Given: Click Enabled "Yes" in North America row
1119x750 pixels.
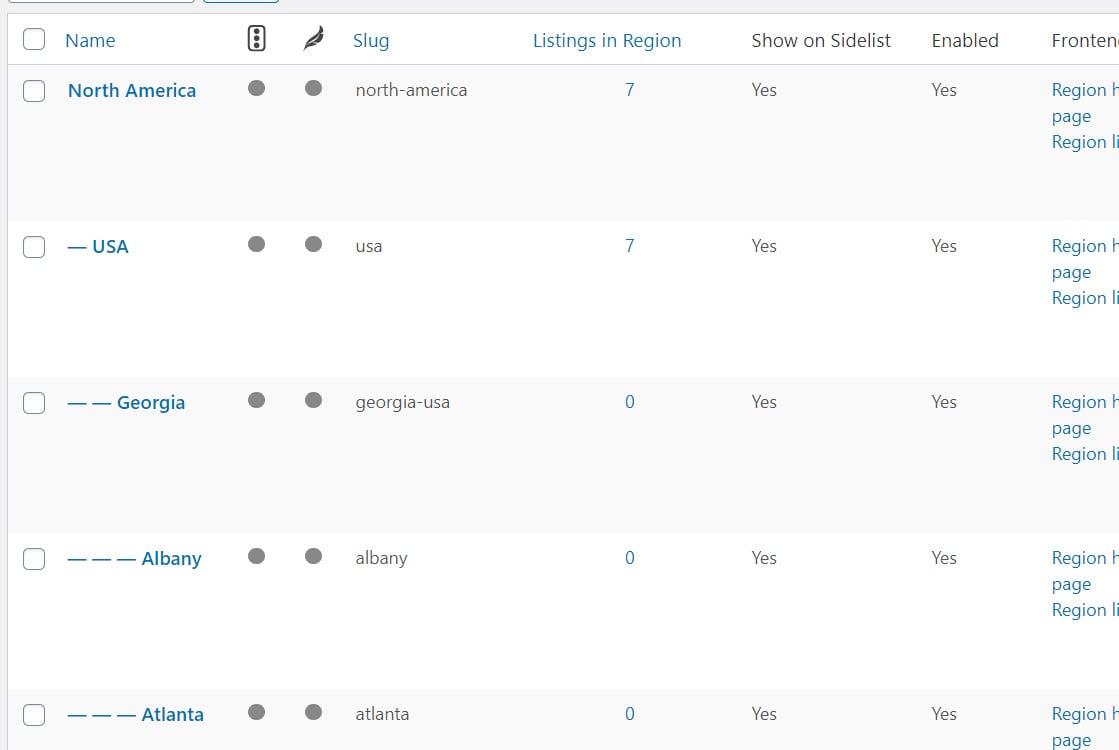Looking at the screenshot, I should [943, 90].
